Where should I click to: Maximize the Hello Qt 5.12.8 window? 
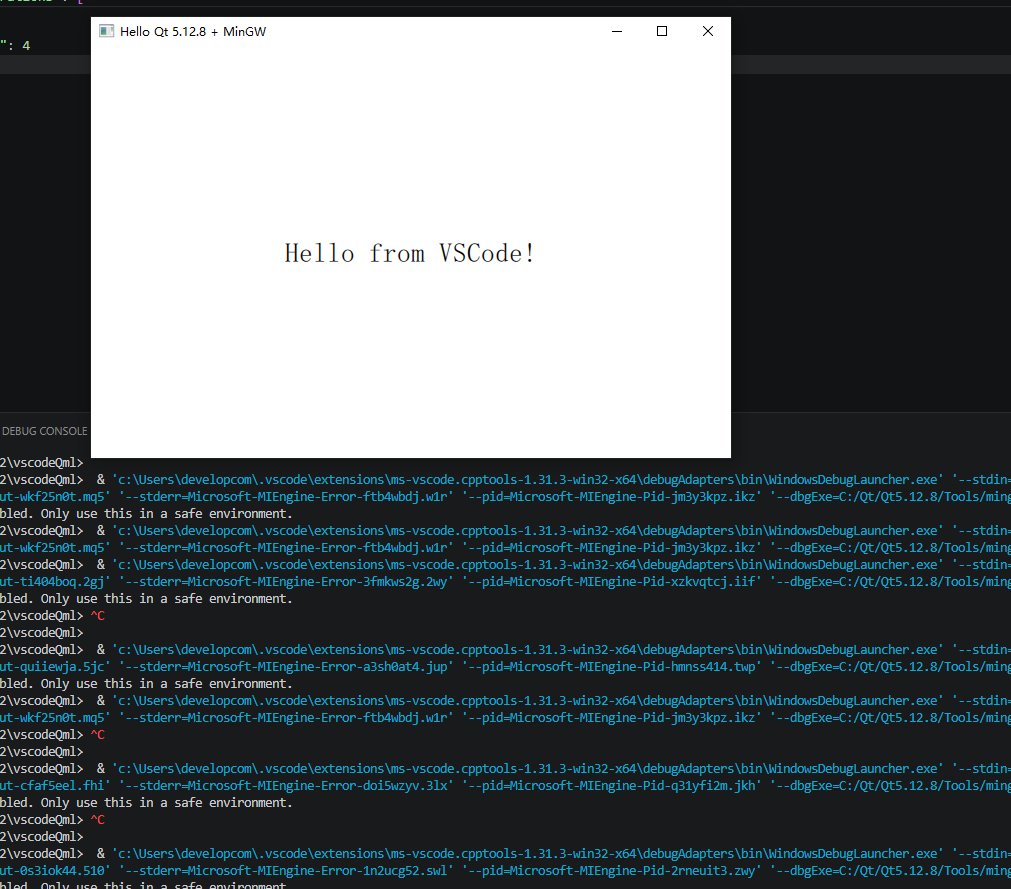[x=662, y=32]
